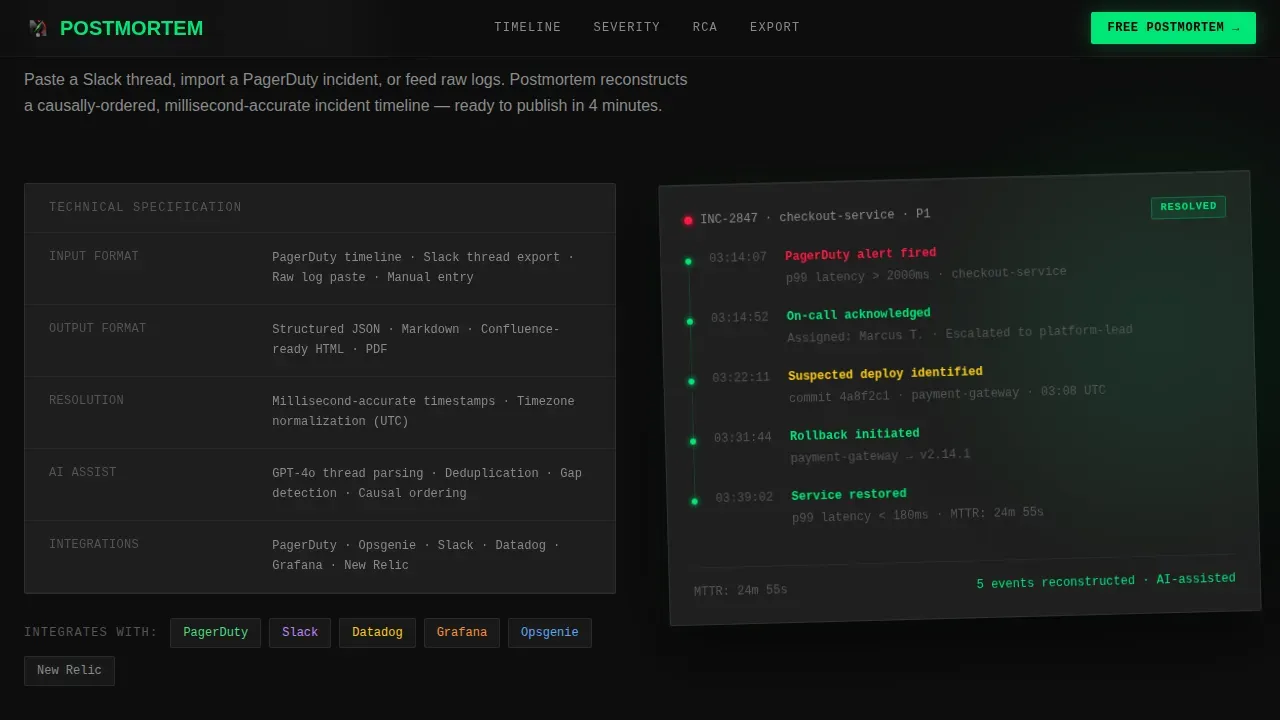
Task: Click the 'INTEGRATES WITH:' label
Action: pyautogui.click(x=91, y=632)
